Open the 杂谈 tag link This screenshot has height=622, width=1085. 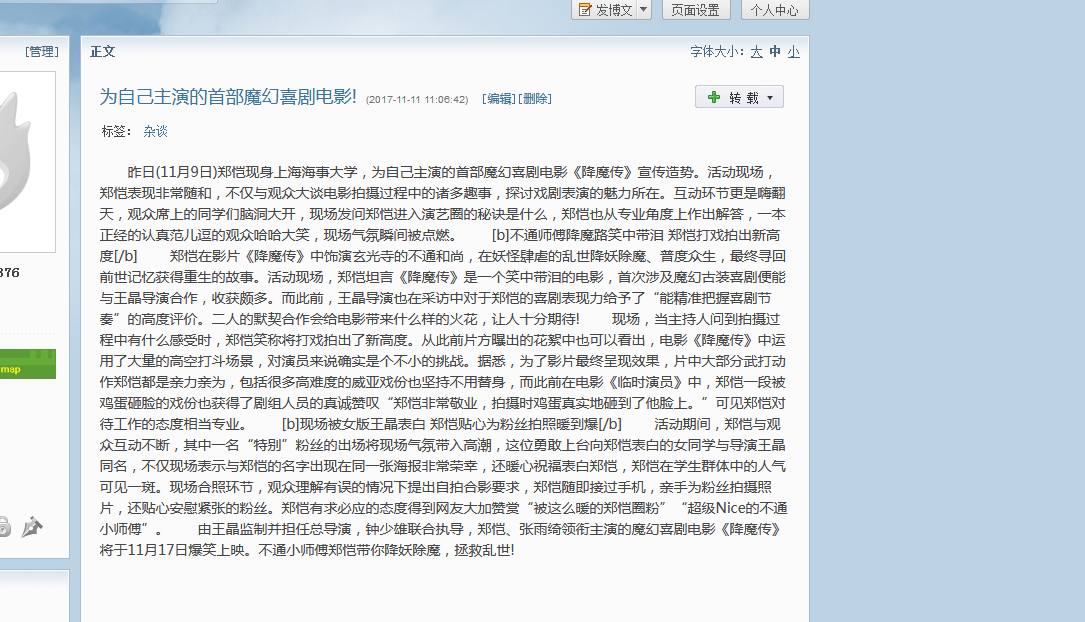(155, 131)
